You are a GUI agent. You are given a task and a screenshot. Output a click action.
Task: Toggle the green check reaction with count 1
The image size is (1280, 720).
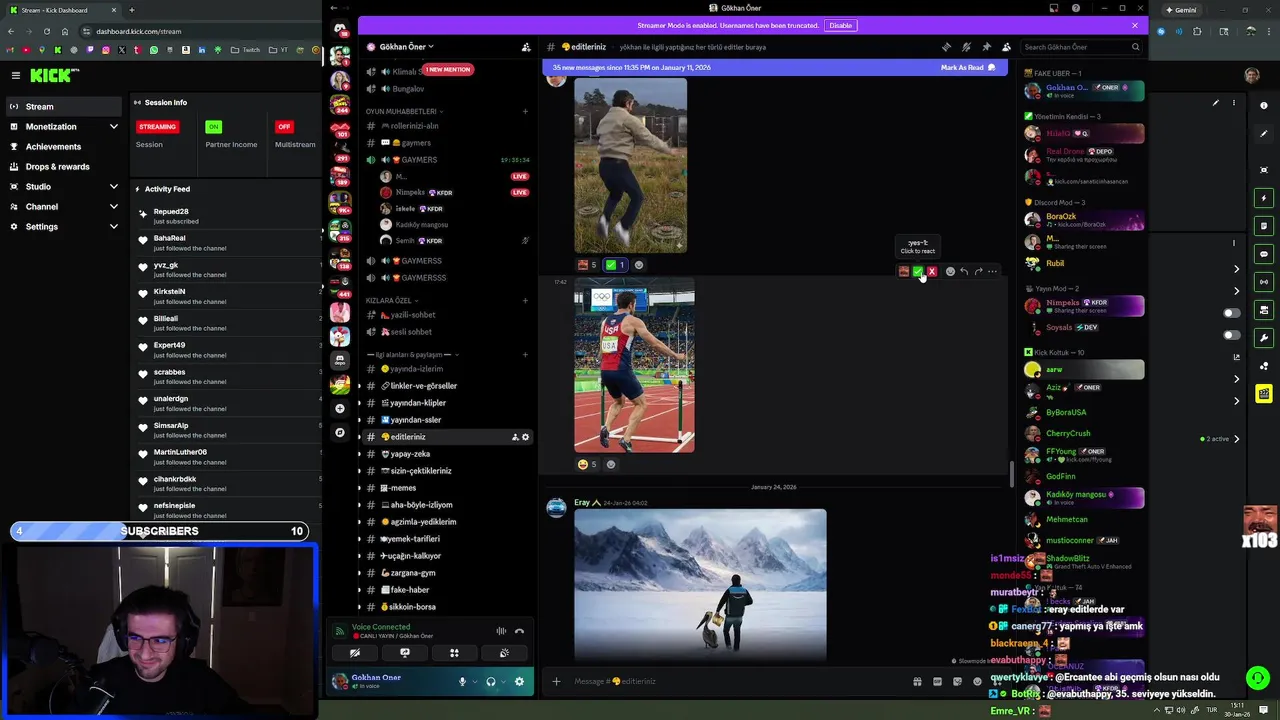pos(615,265)
